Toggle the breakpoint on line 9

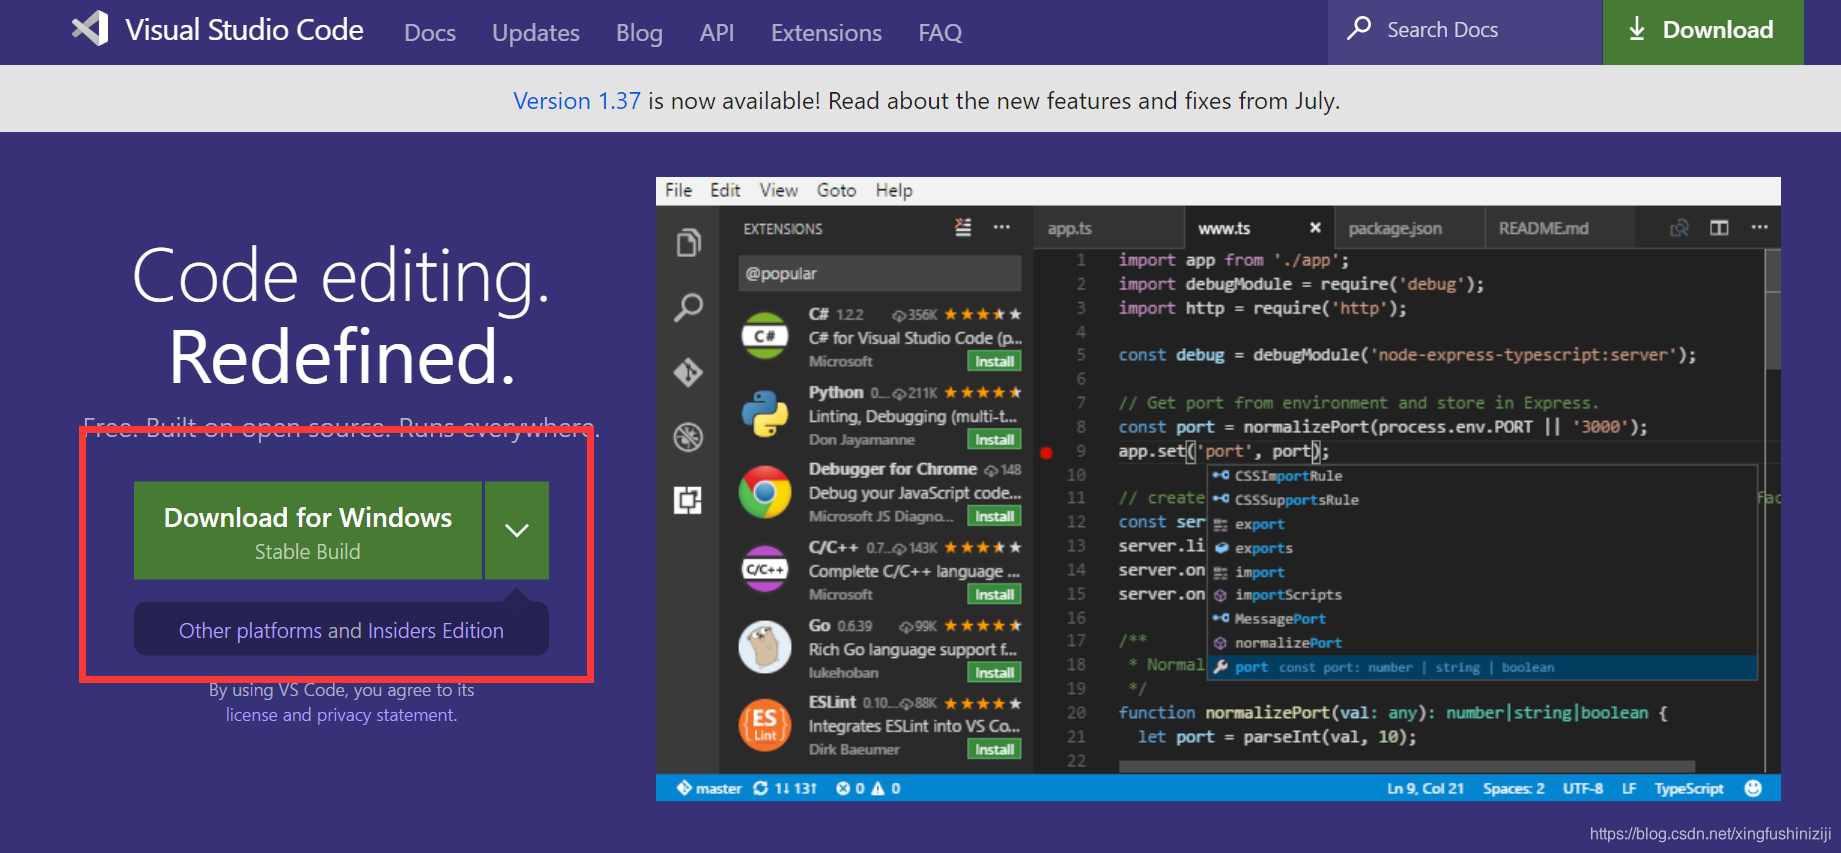pos(1046,452)
